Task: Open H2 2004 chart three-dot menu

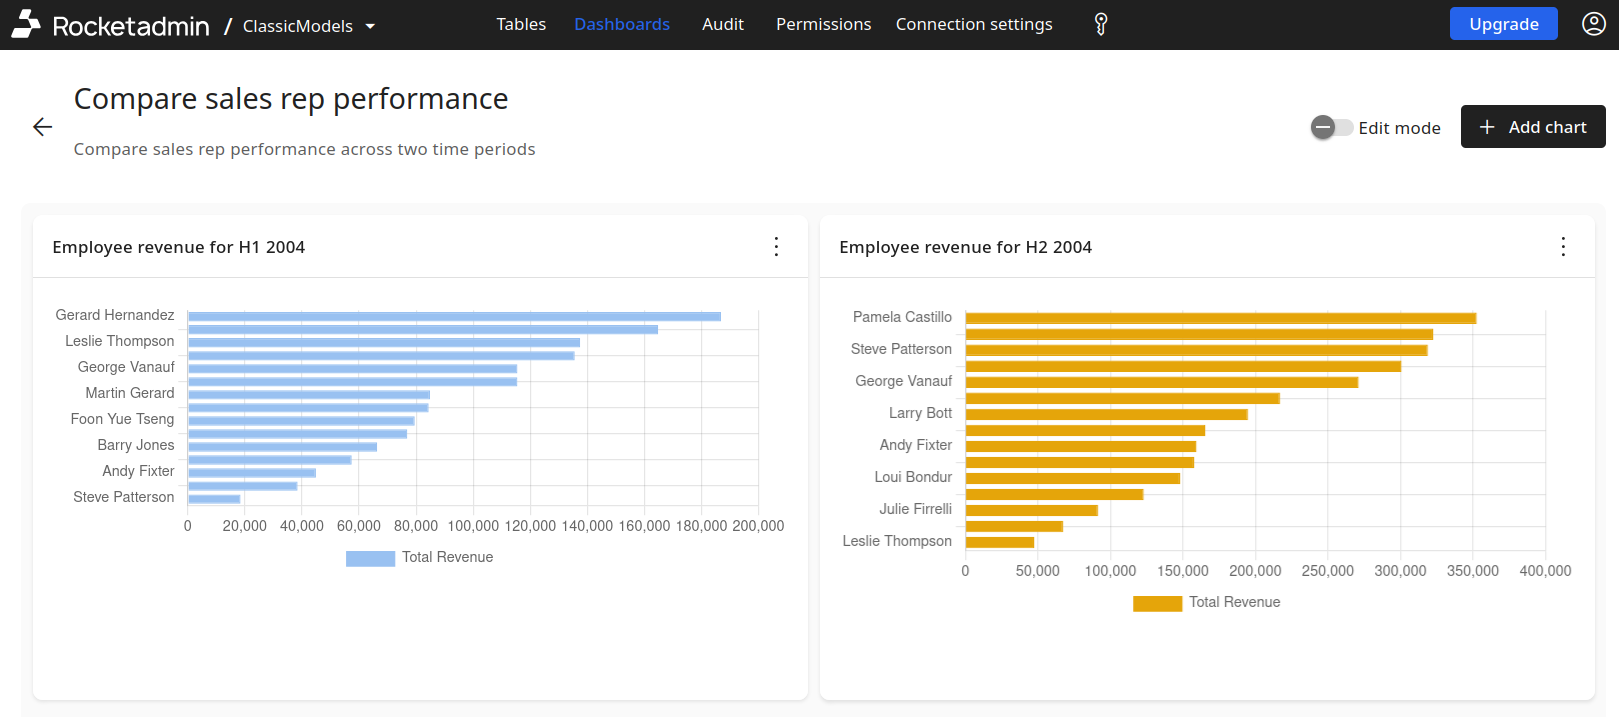Action: (x=1563, y=247)
